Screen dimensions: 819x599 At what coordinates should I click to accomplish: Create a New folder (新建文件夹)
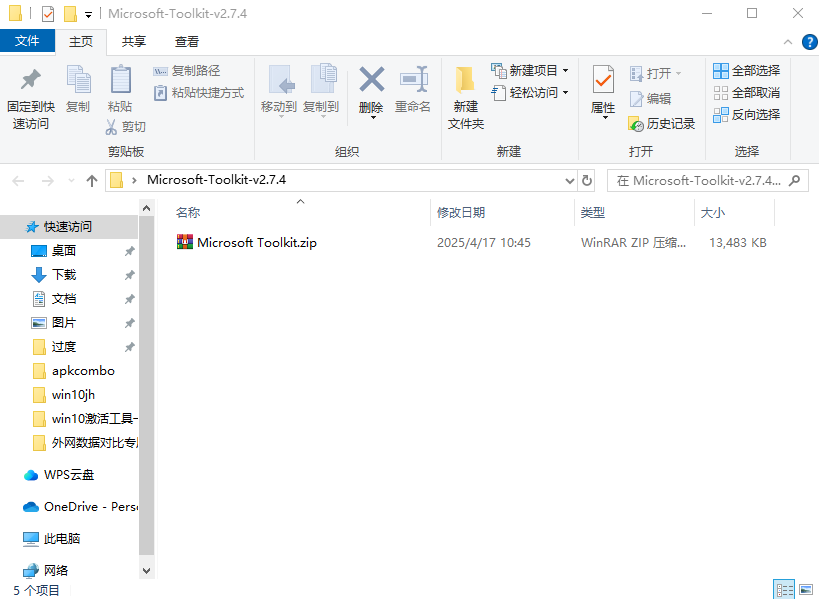click(465, 98)
